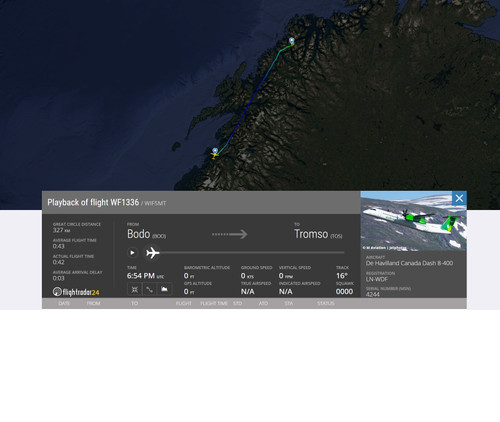Open the aircraft photo thumbnail
Viewport: 500px width, 422px height.
pos(413,221)
